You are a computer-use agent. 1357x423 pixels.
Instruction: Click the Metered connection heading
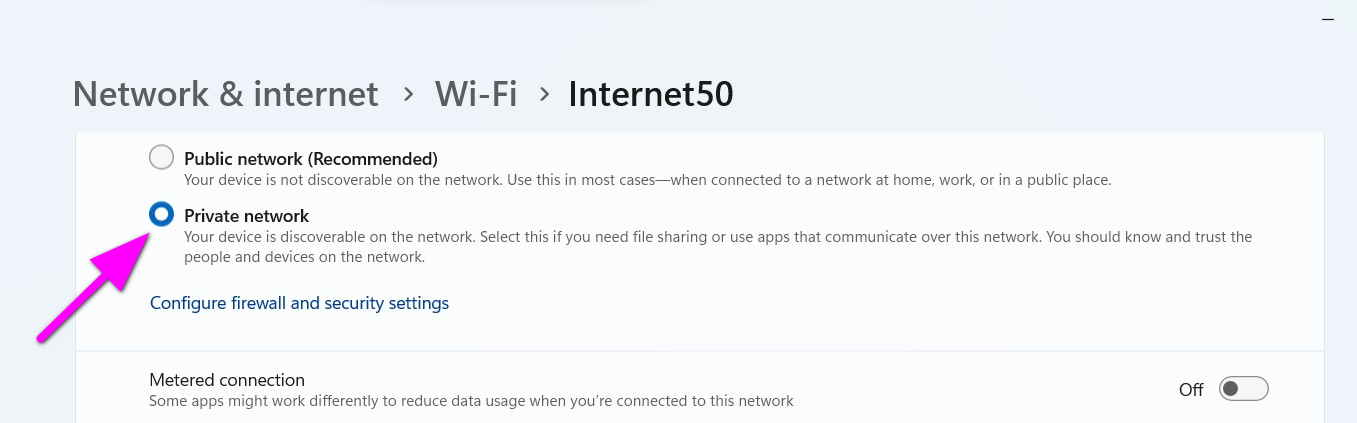coord(227,380)
